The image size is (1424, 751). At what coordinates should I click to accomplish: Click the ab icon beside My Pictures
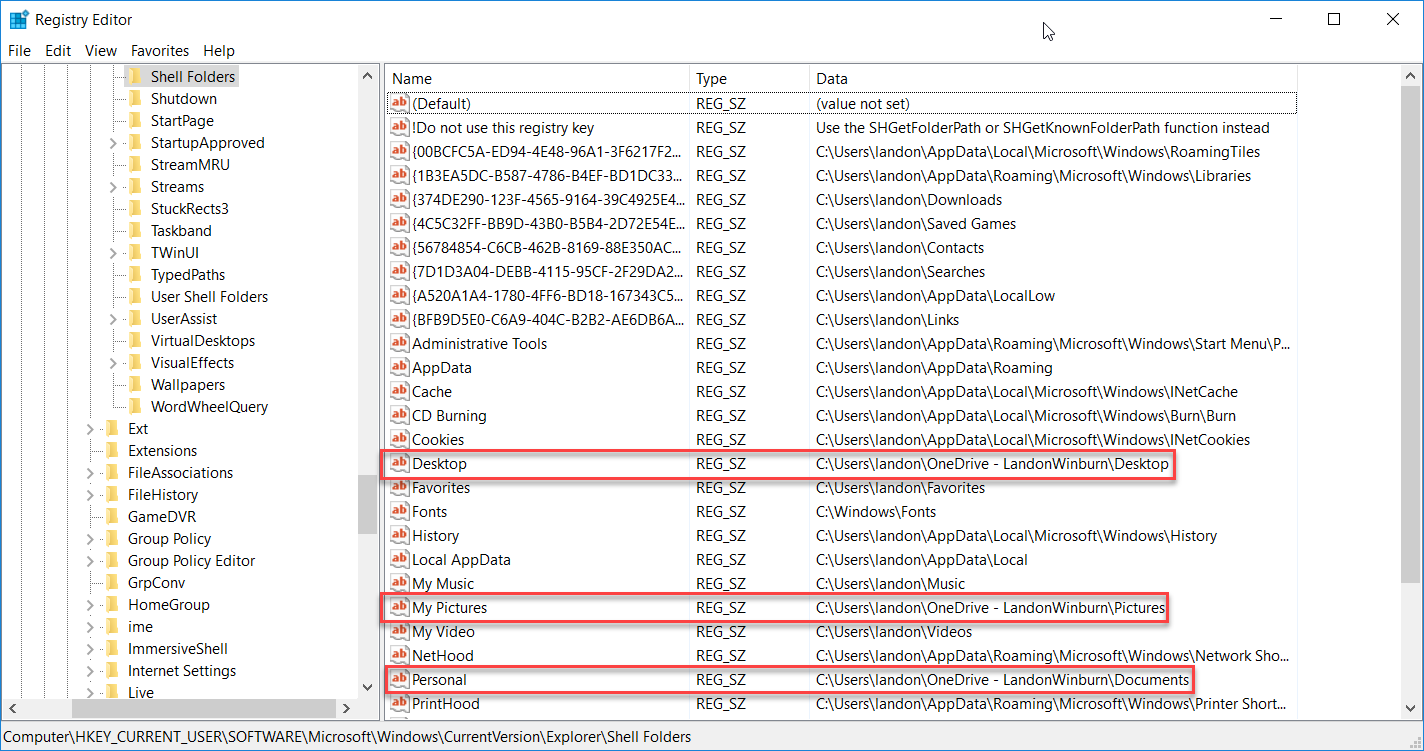[x=400, y=607]
